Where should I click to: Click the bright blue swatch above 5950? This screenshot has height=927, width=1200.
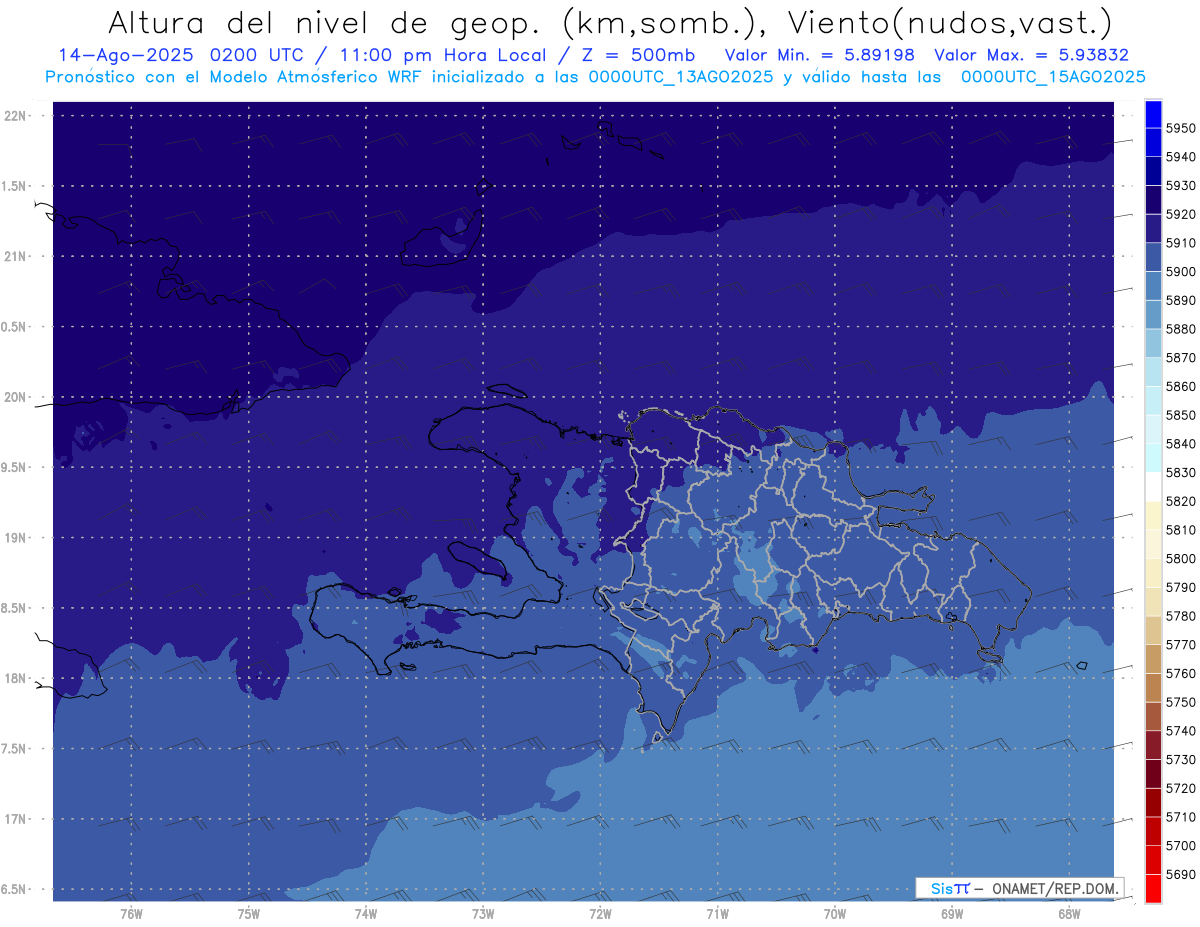(x=1153, y=114)
